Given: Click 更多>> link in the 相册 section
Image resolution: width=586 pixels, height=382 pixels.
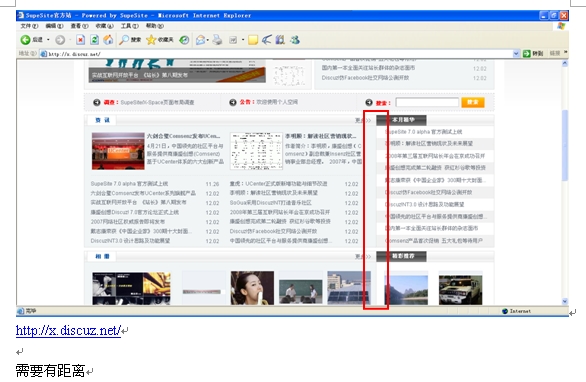Looking at the screenshot, I should [363, 256].
